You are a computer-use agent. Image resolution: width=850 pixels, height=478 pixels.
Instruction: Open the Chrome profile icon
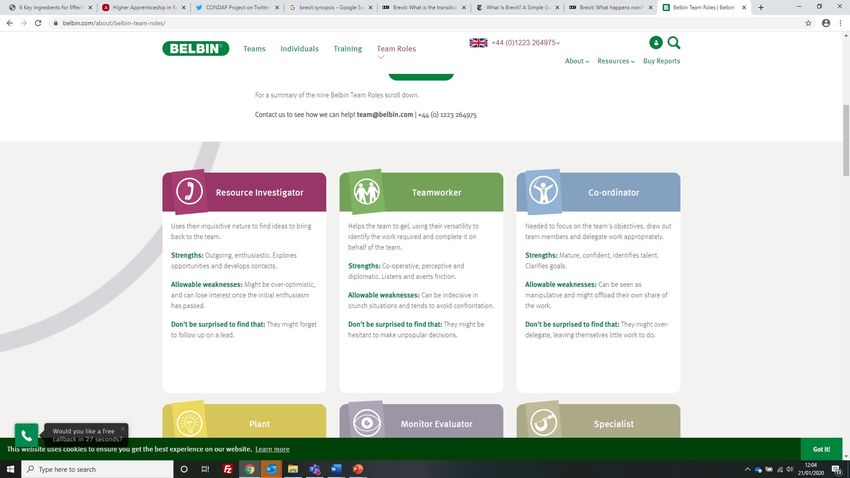(826, 23)
